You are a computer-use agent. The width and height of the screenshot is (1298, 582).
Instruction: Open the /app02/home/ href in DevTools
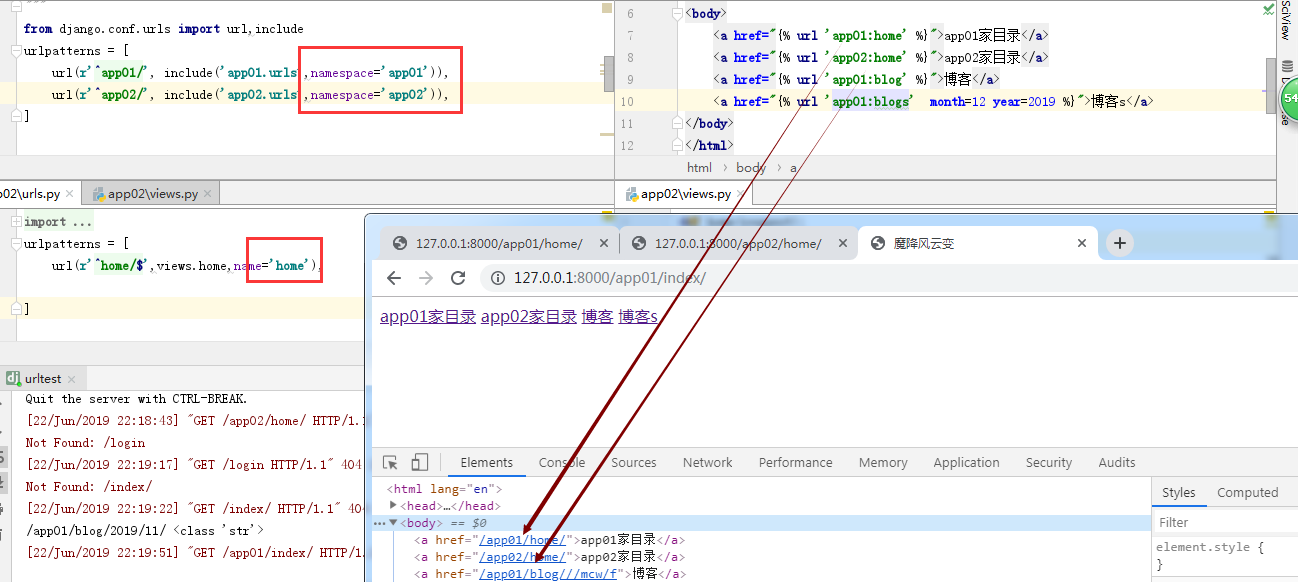(x=523, y=557)
